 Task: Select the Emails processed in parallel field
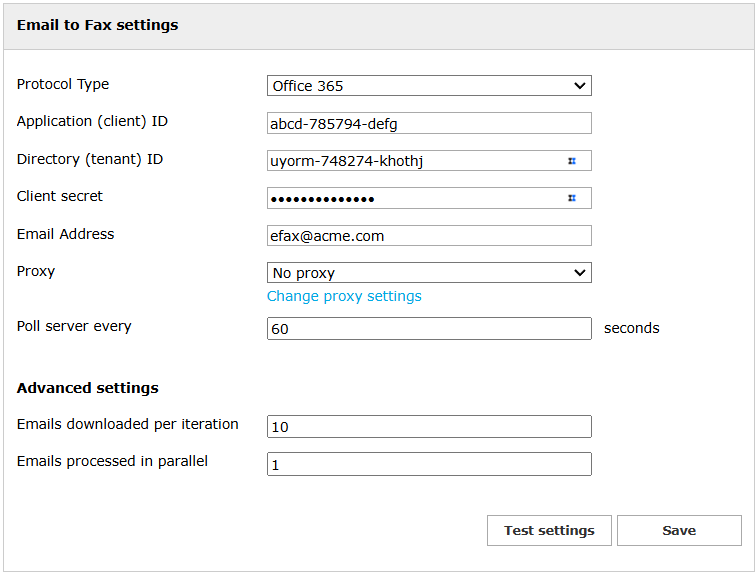click(x=429, y=464)
